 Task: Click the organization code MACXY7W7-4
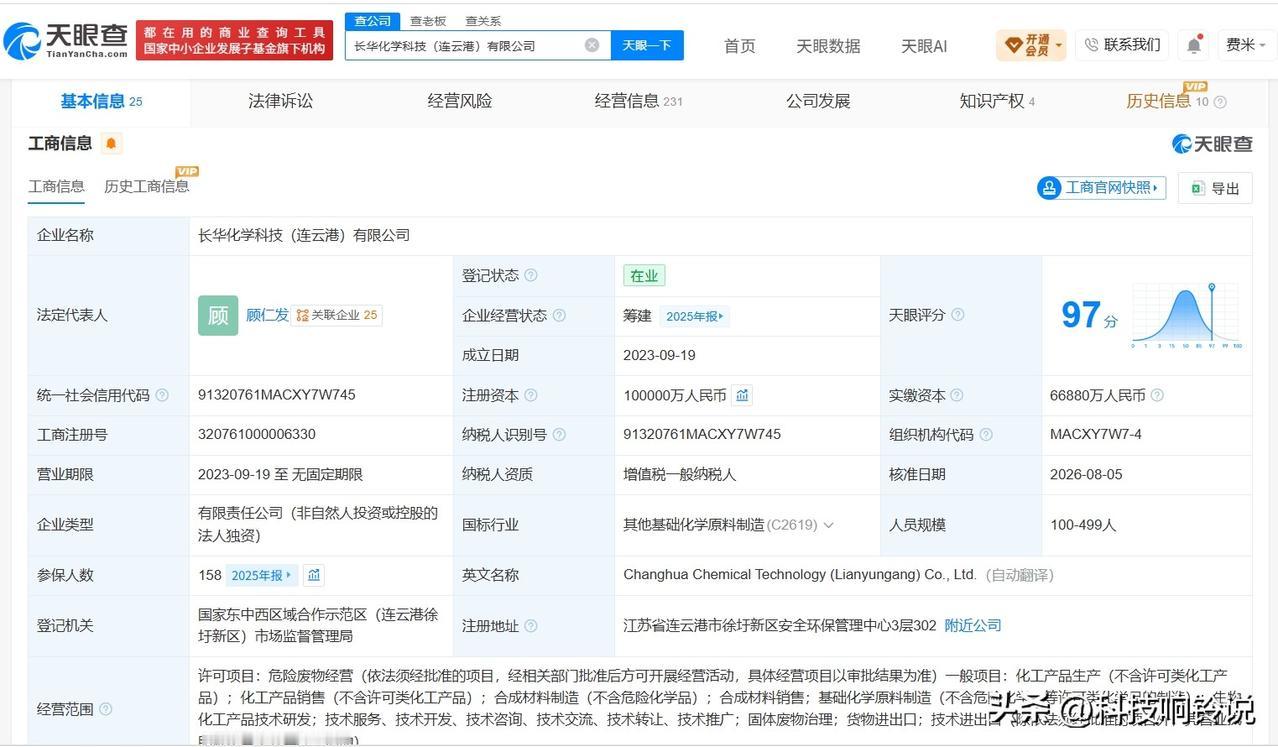click(x=1096, y=434)
